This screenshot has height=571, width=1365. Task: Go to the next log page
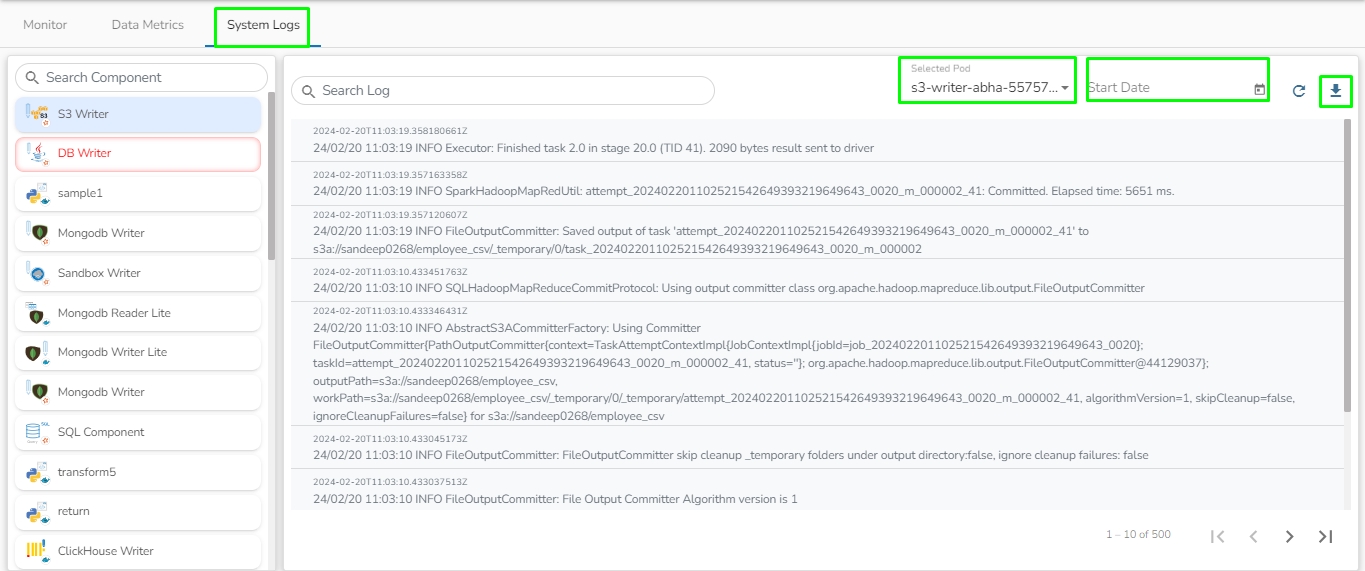1289,536
